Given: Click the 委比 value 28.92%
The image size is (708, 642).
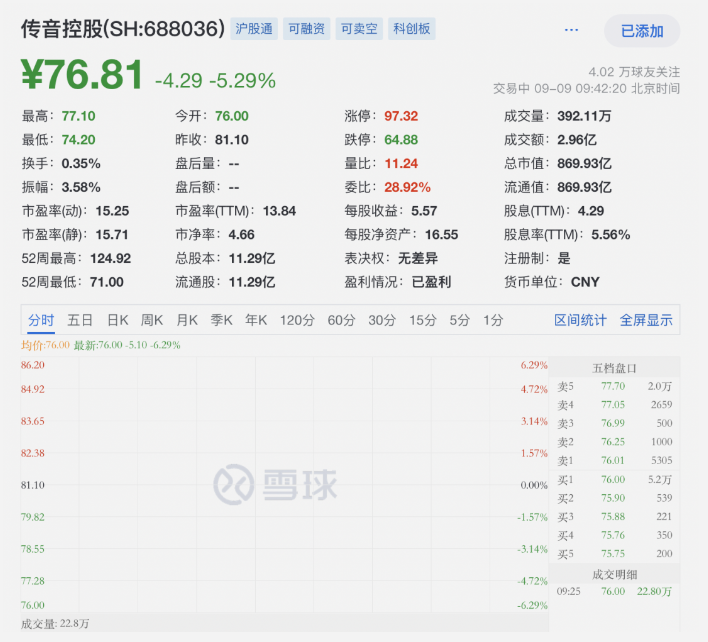Looking at the screenshot, I should [x=407, y=187].
